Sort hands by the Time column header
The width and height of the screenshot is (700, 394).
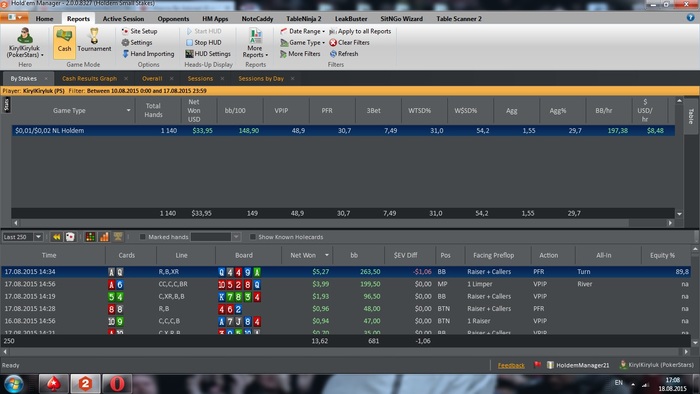pyautogui.click(x=49, y=255)
